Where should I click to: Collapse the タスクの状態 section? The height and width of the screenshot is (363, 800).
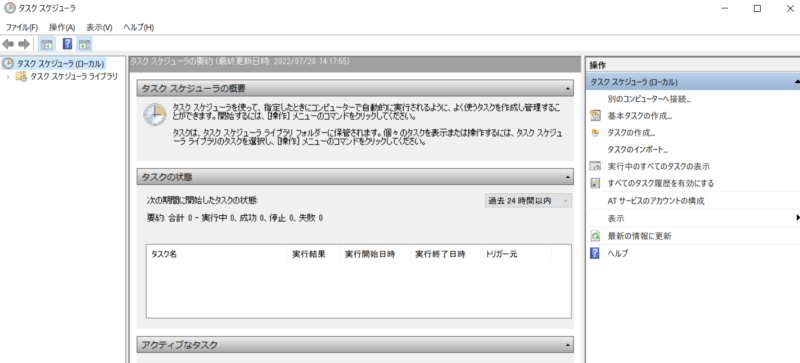tap(568, 177)
